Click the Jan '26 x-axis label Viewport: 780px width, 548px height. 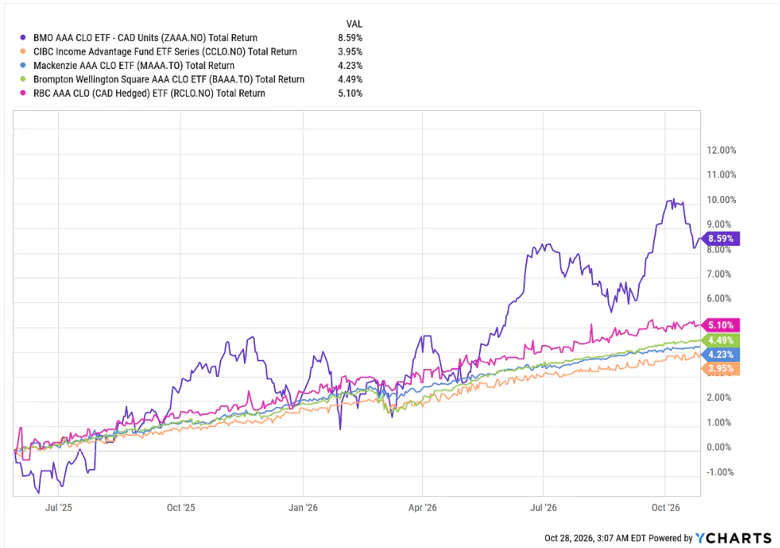pyautogui.click(x=303, y=508)
